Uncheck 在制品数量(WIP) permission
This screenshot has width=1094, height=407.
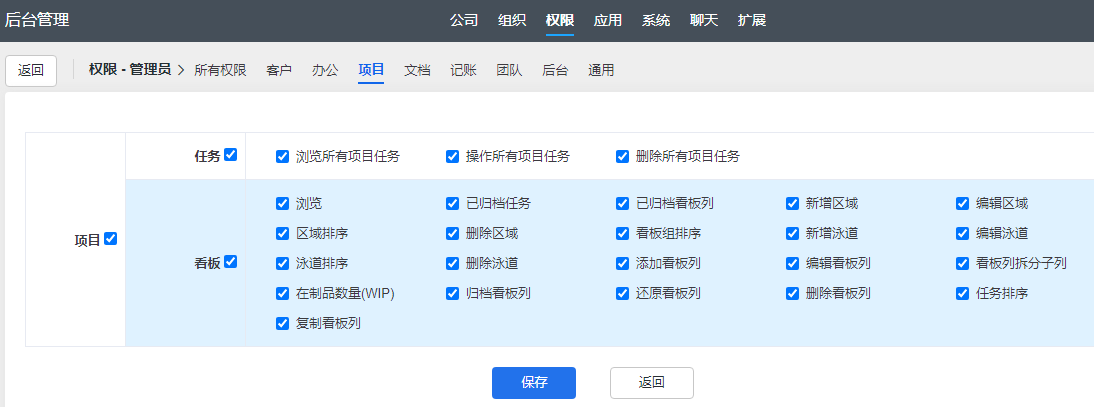(282, 293)
